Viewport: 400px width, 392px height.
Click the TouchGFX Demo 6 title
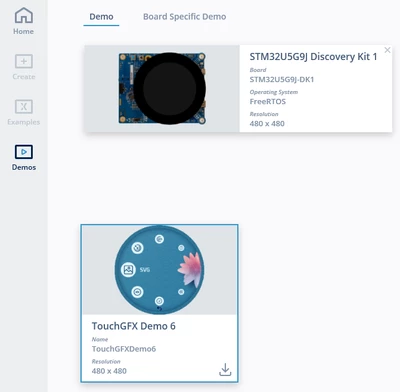pos(134,326)
